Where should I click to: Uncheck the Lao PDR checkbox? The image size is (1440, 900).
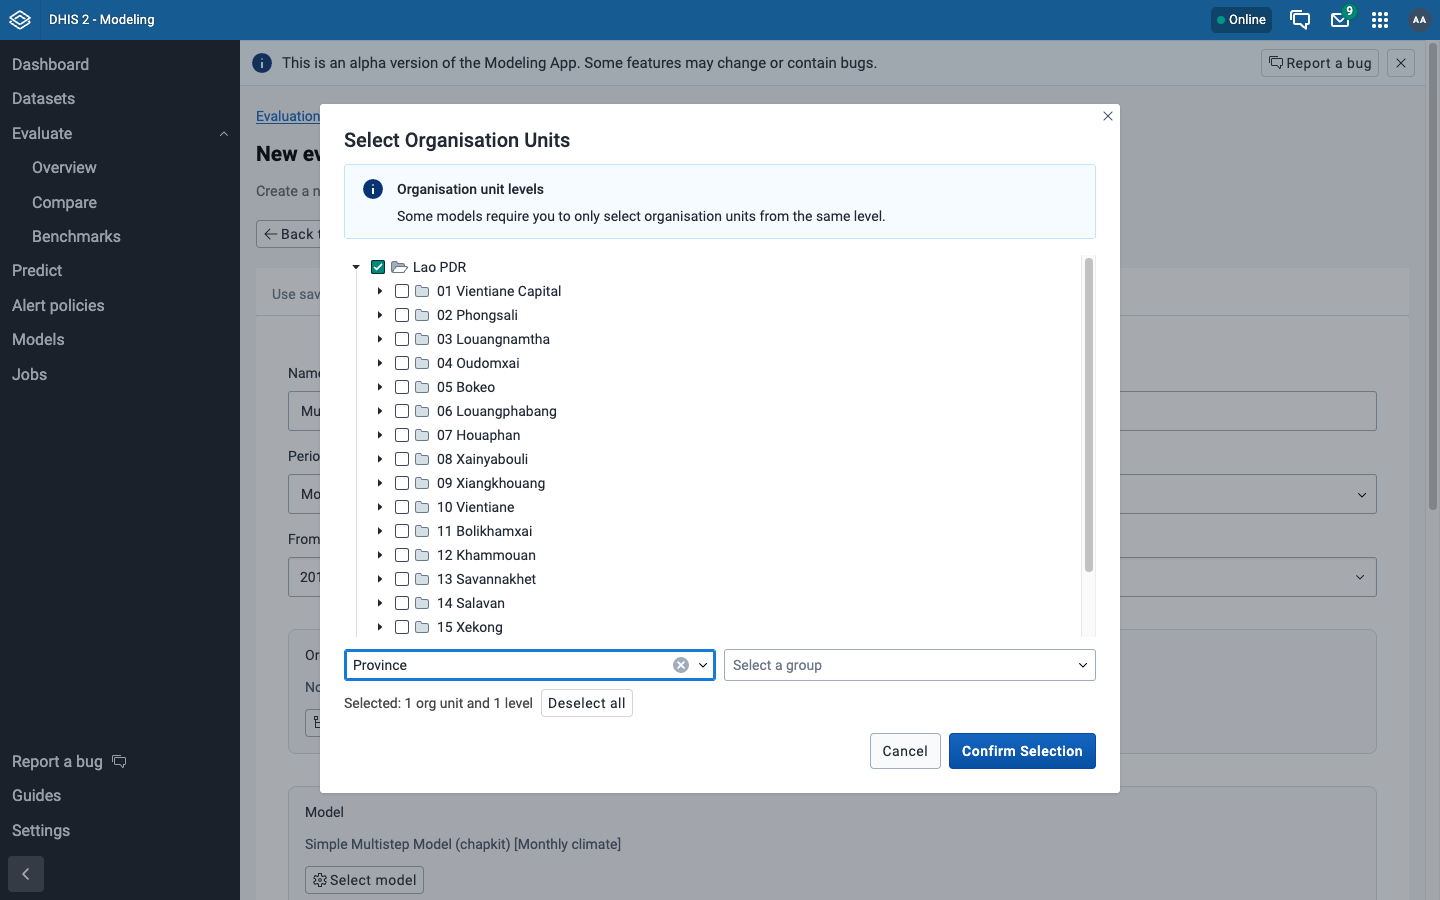coord(378,267)
